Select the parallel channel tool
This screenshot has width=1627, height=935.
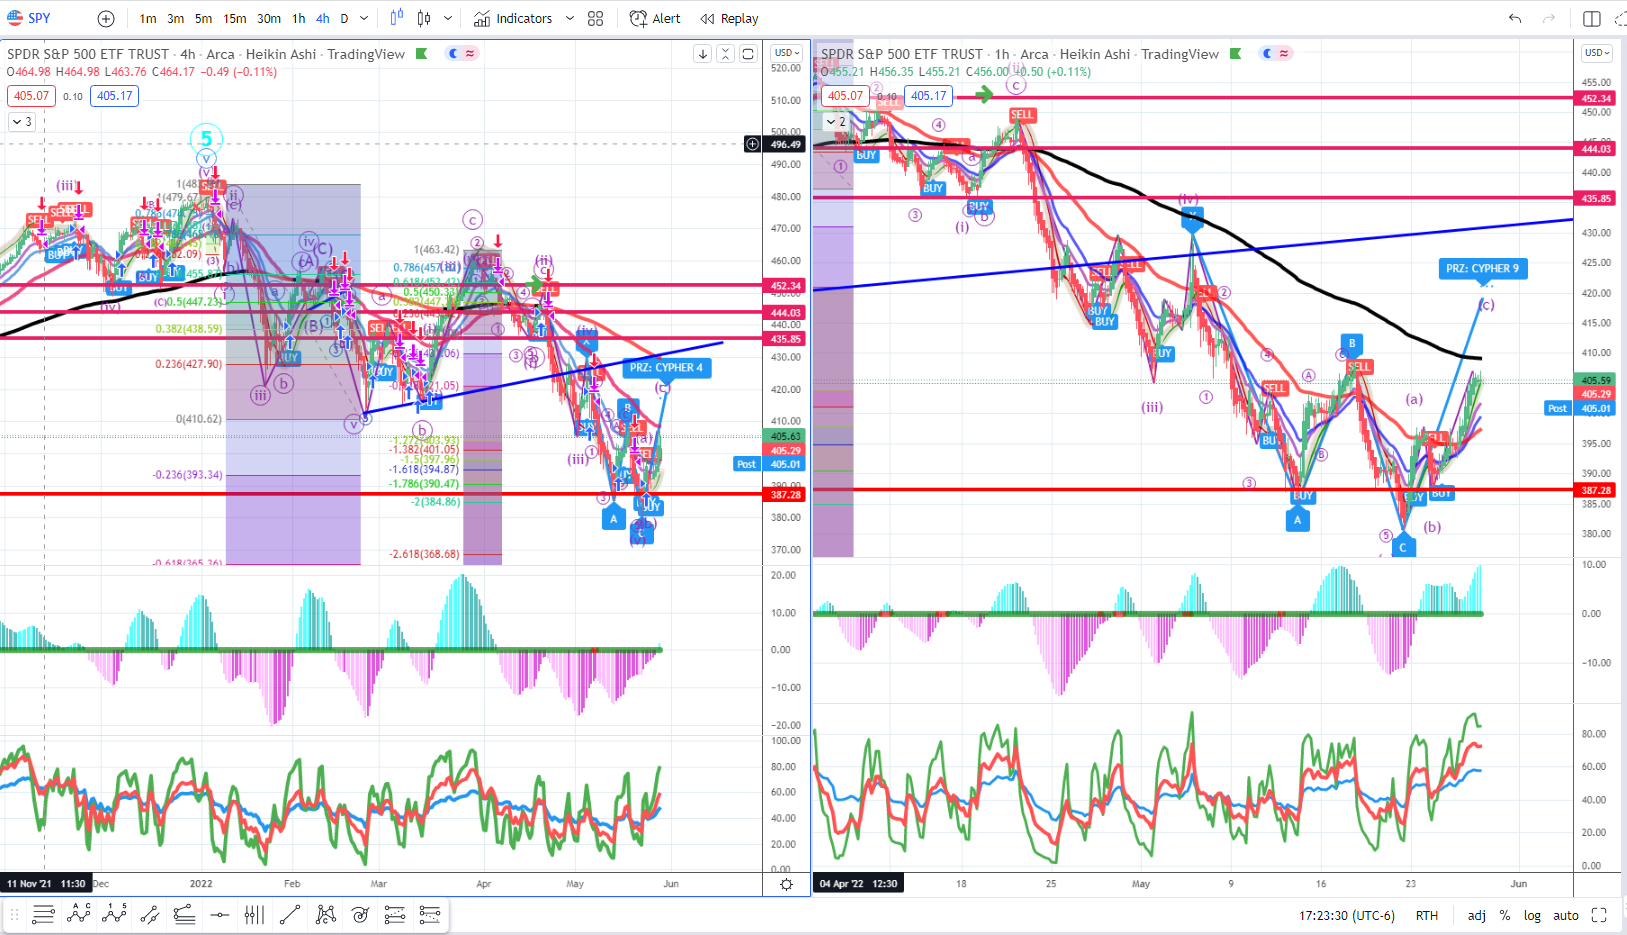(x=150, y=914)
